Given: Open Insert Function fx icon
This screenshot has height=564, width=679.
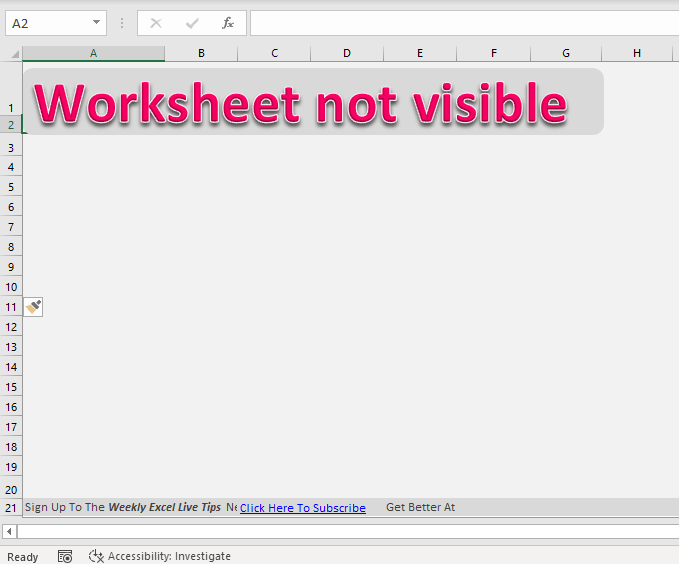Looking at the screenshot, I should [x=228, y=23].
